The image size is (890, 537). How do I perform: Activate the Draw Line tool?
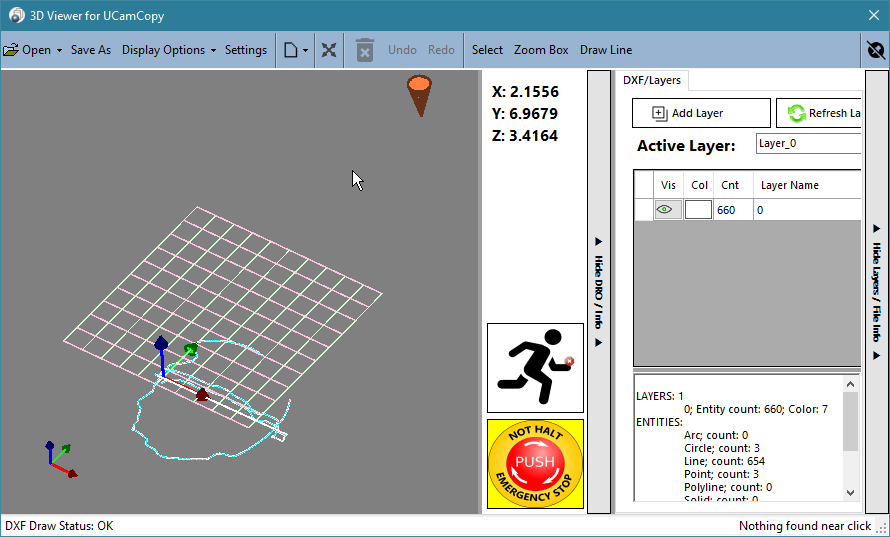pos(606,50)
